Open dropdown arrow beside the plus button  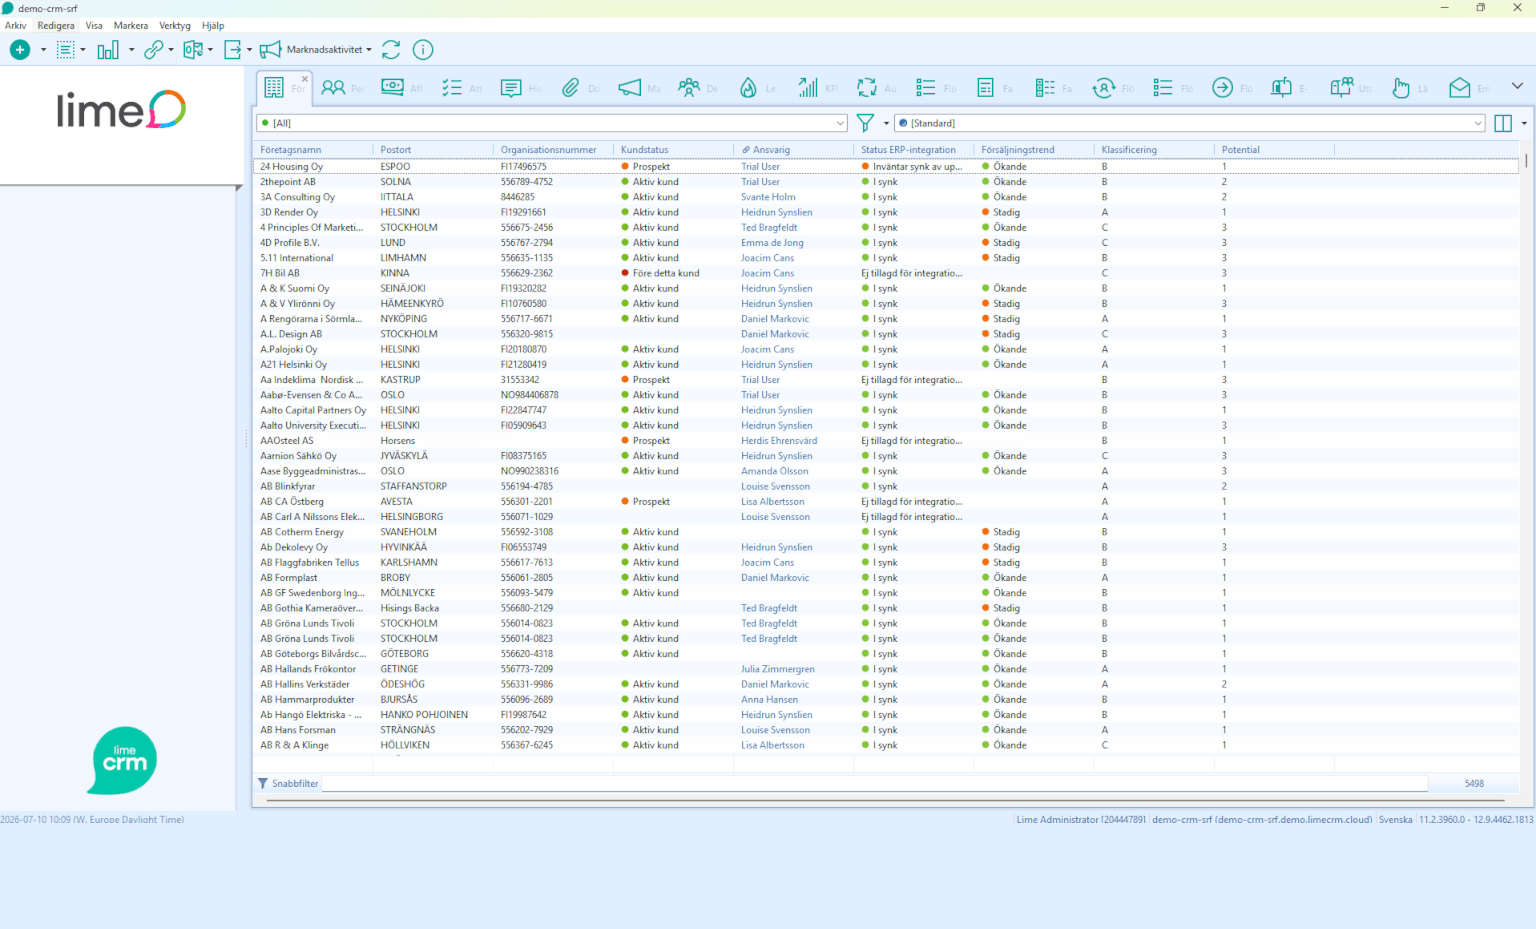click(x=43, y=50)
